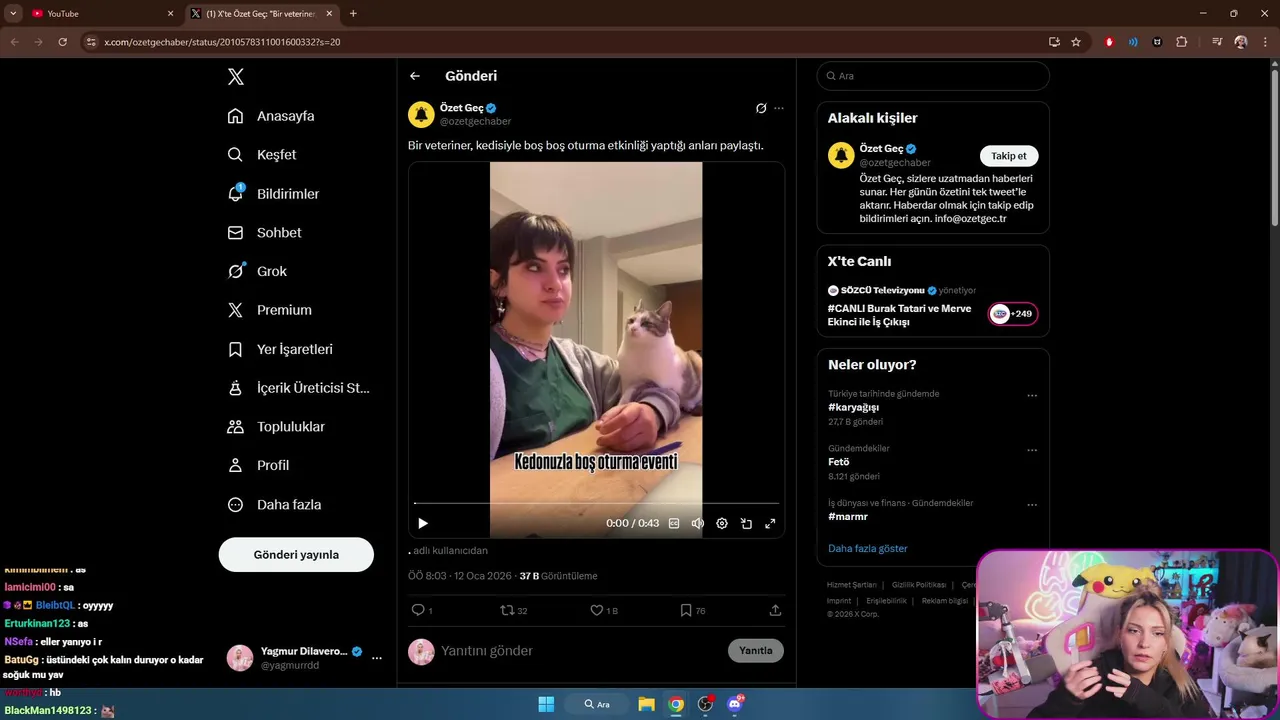
Task: Click browser address bar URL
Action: pos(222,42)
